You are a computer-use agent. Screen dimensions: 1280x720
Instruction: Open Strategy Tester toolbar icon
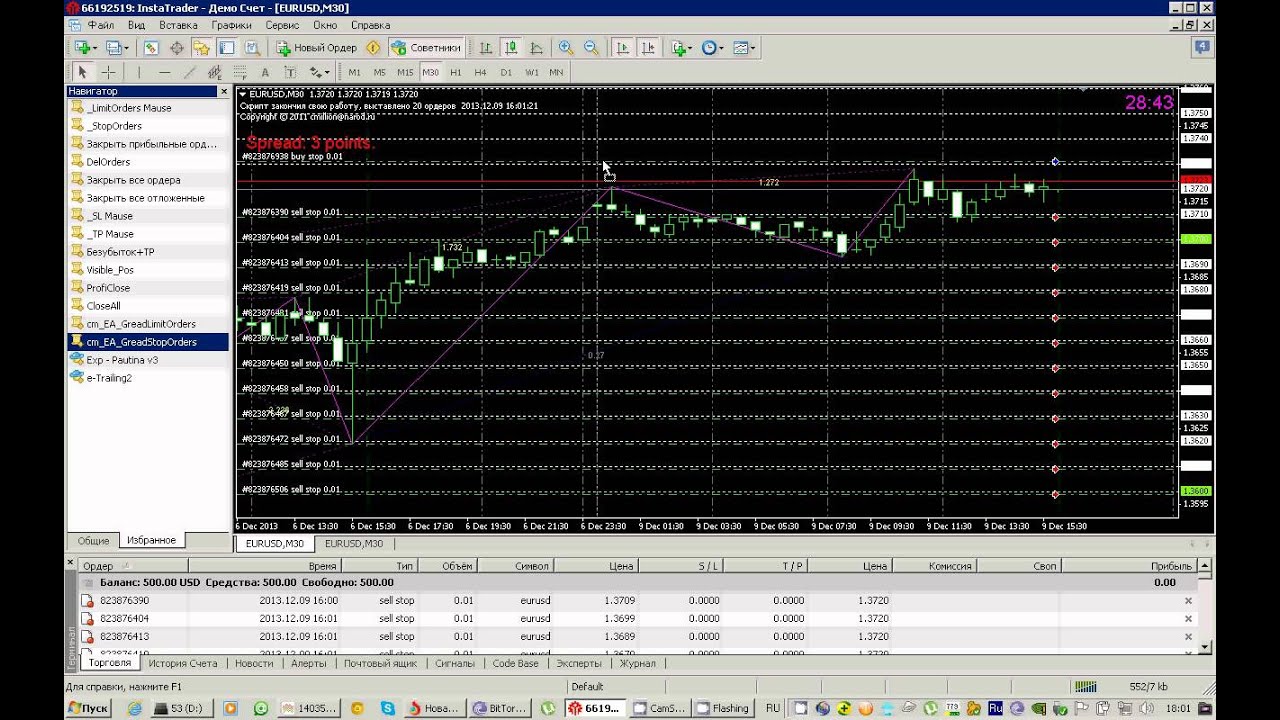click(x=252, y=47)
